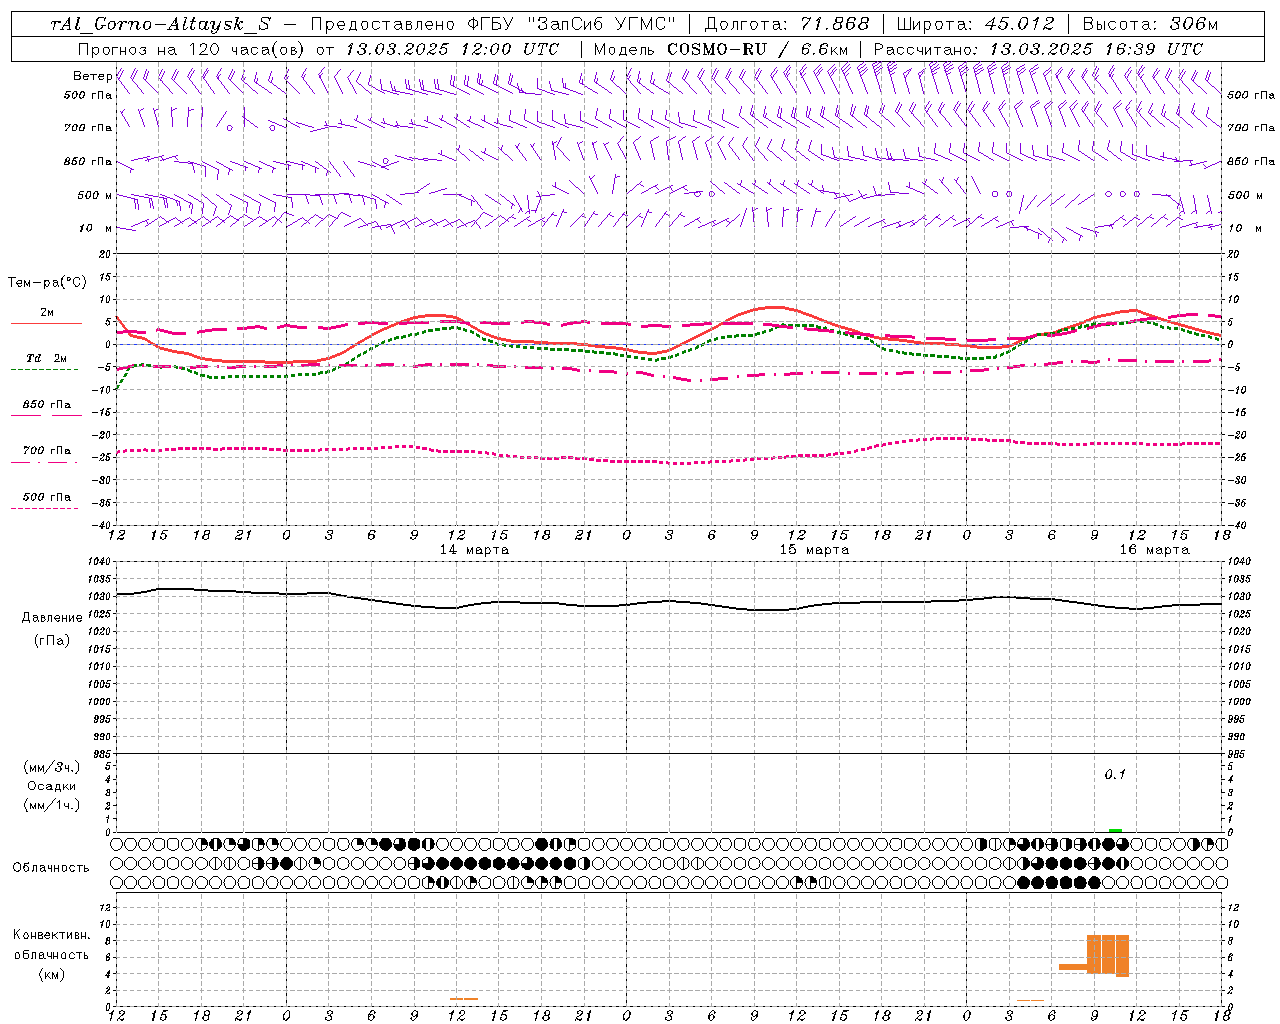Click the Ветер panel label
The height and width of the screenshot is (1024, 1280).
click(92, 76)
